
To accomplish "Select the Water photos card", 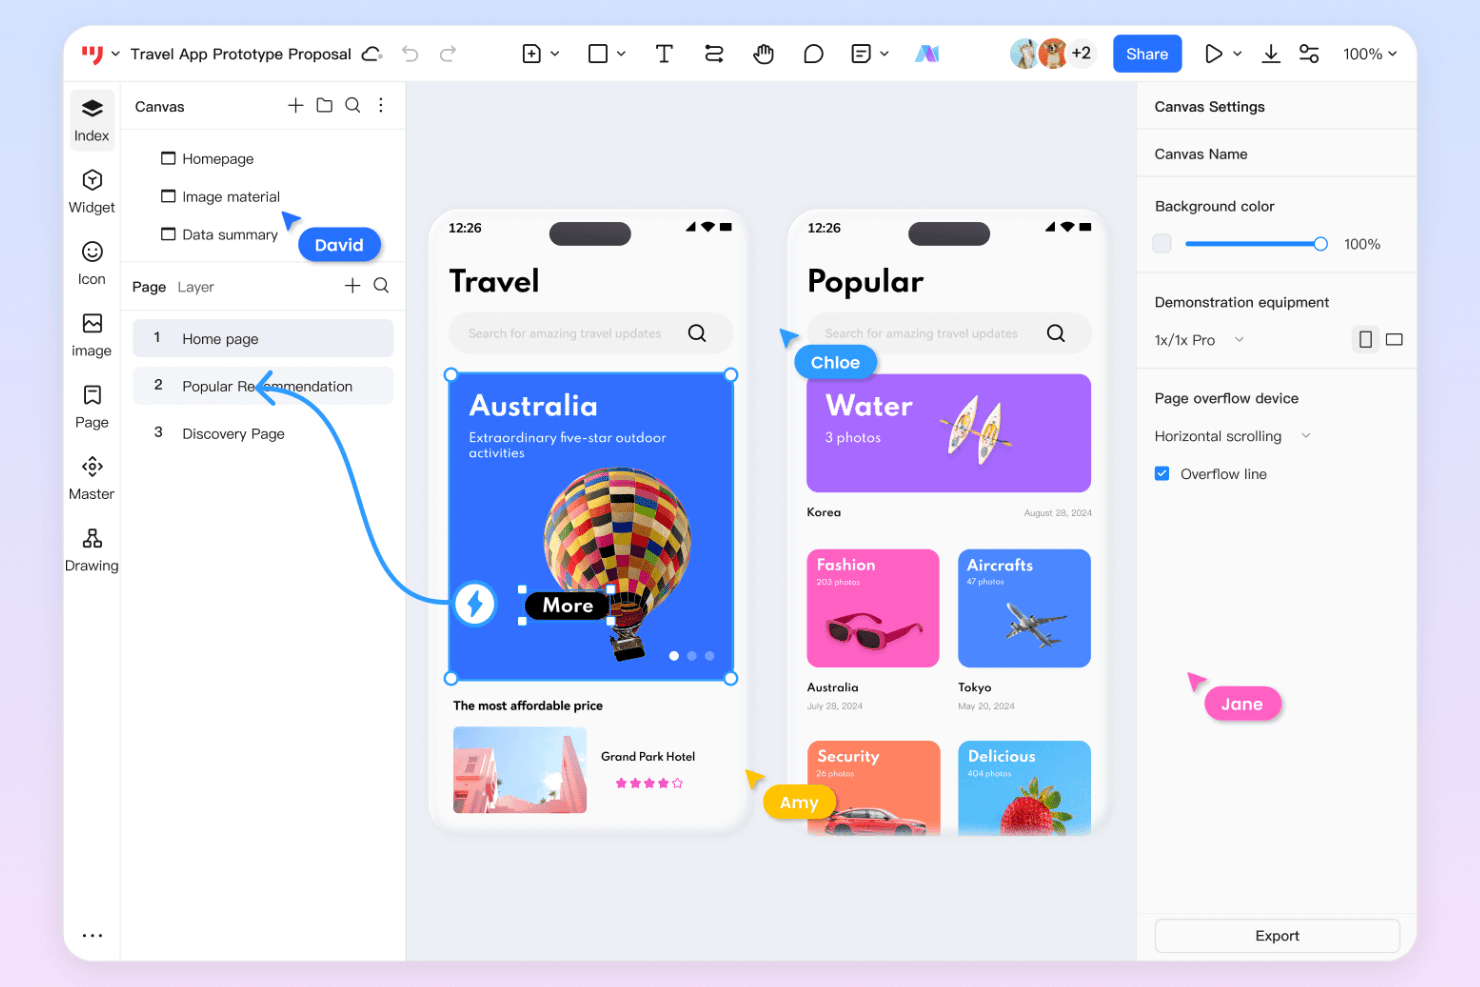I will pyautogui.click(x=949, y=433).
